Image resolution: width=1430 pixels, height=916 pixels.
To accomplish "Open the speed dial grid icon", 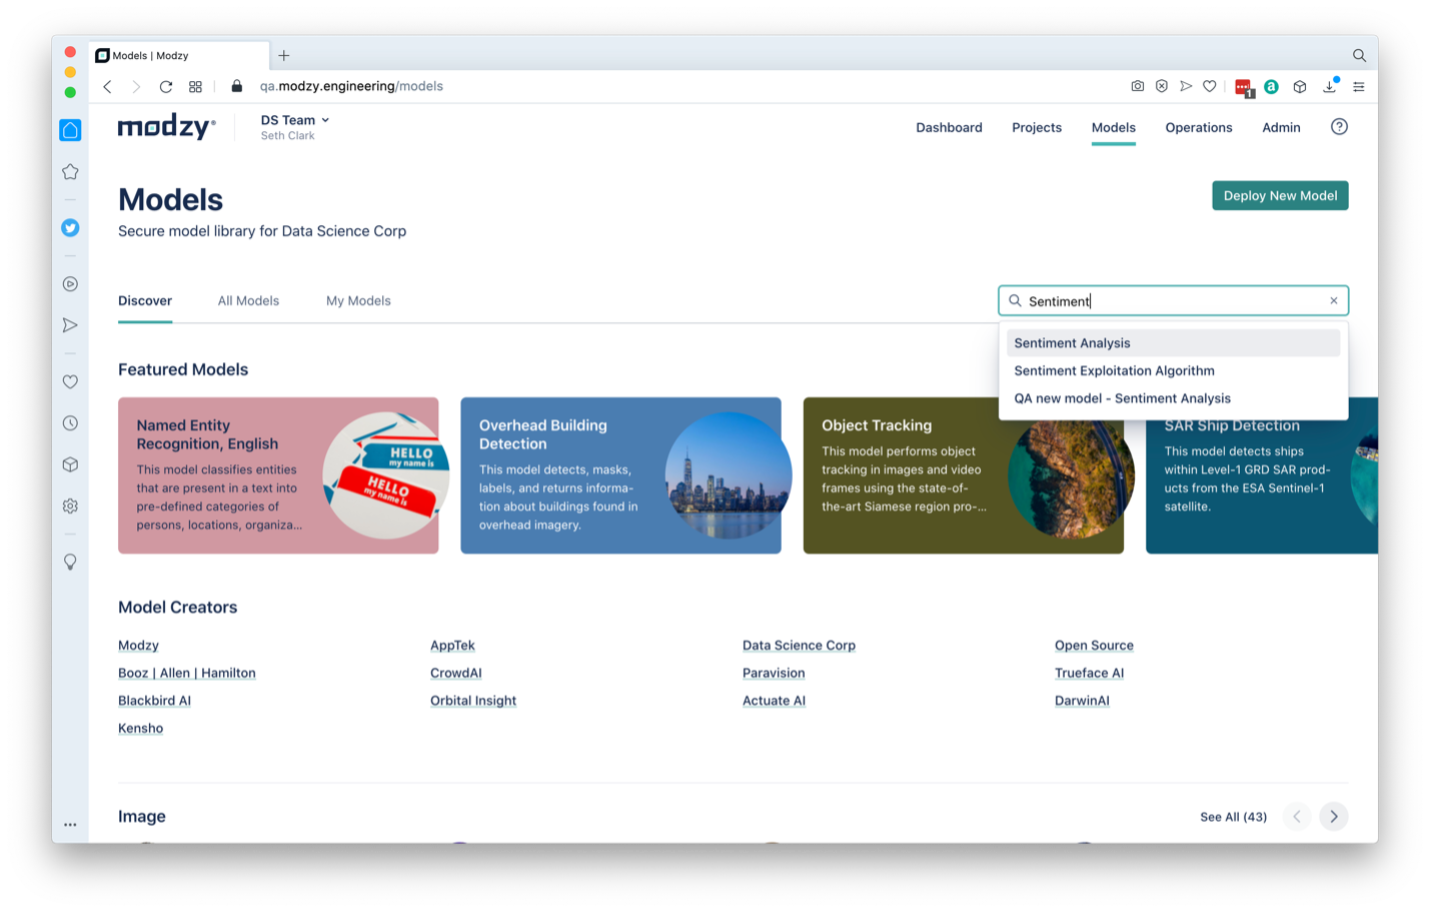I will click(196, 87).
